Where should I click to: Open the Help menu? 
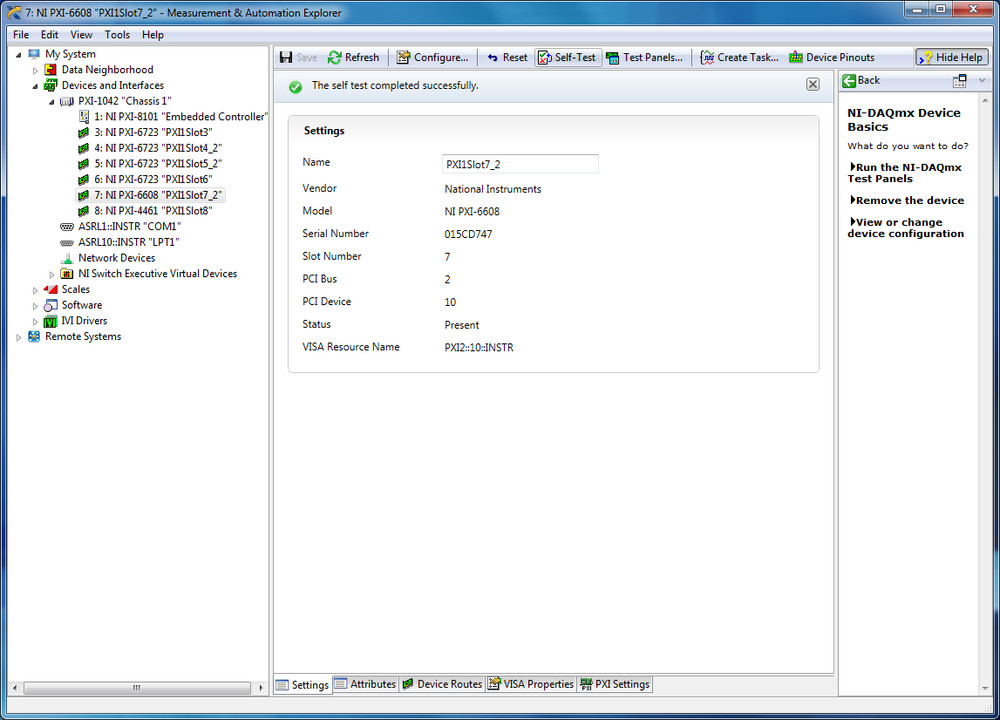[x=152, y=34]
